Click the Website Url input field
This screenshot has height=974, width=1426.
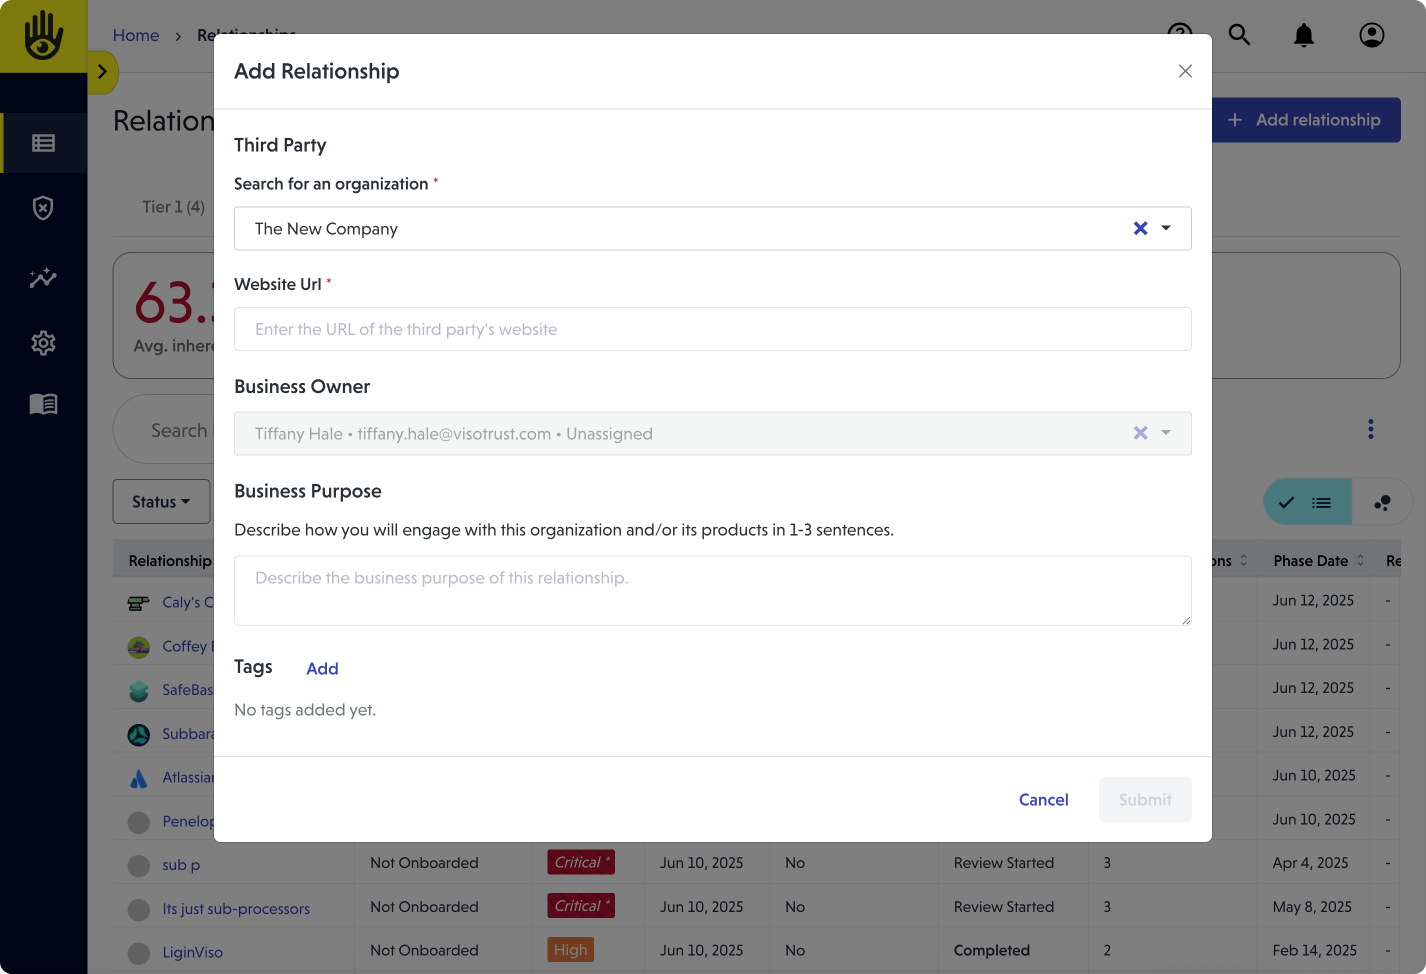coord(713,329)
